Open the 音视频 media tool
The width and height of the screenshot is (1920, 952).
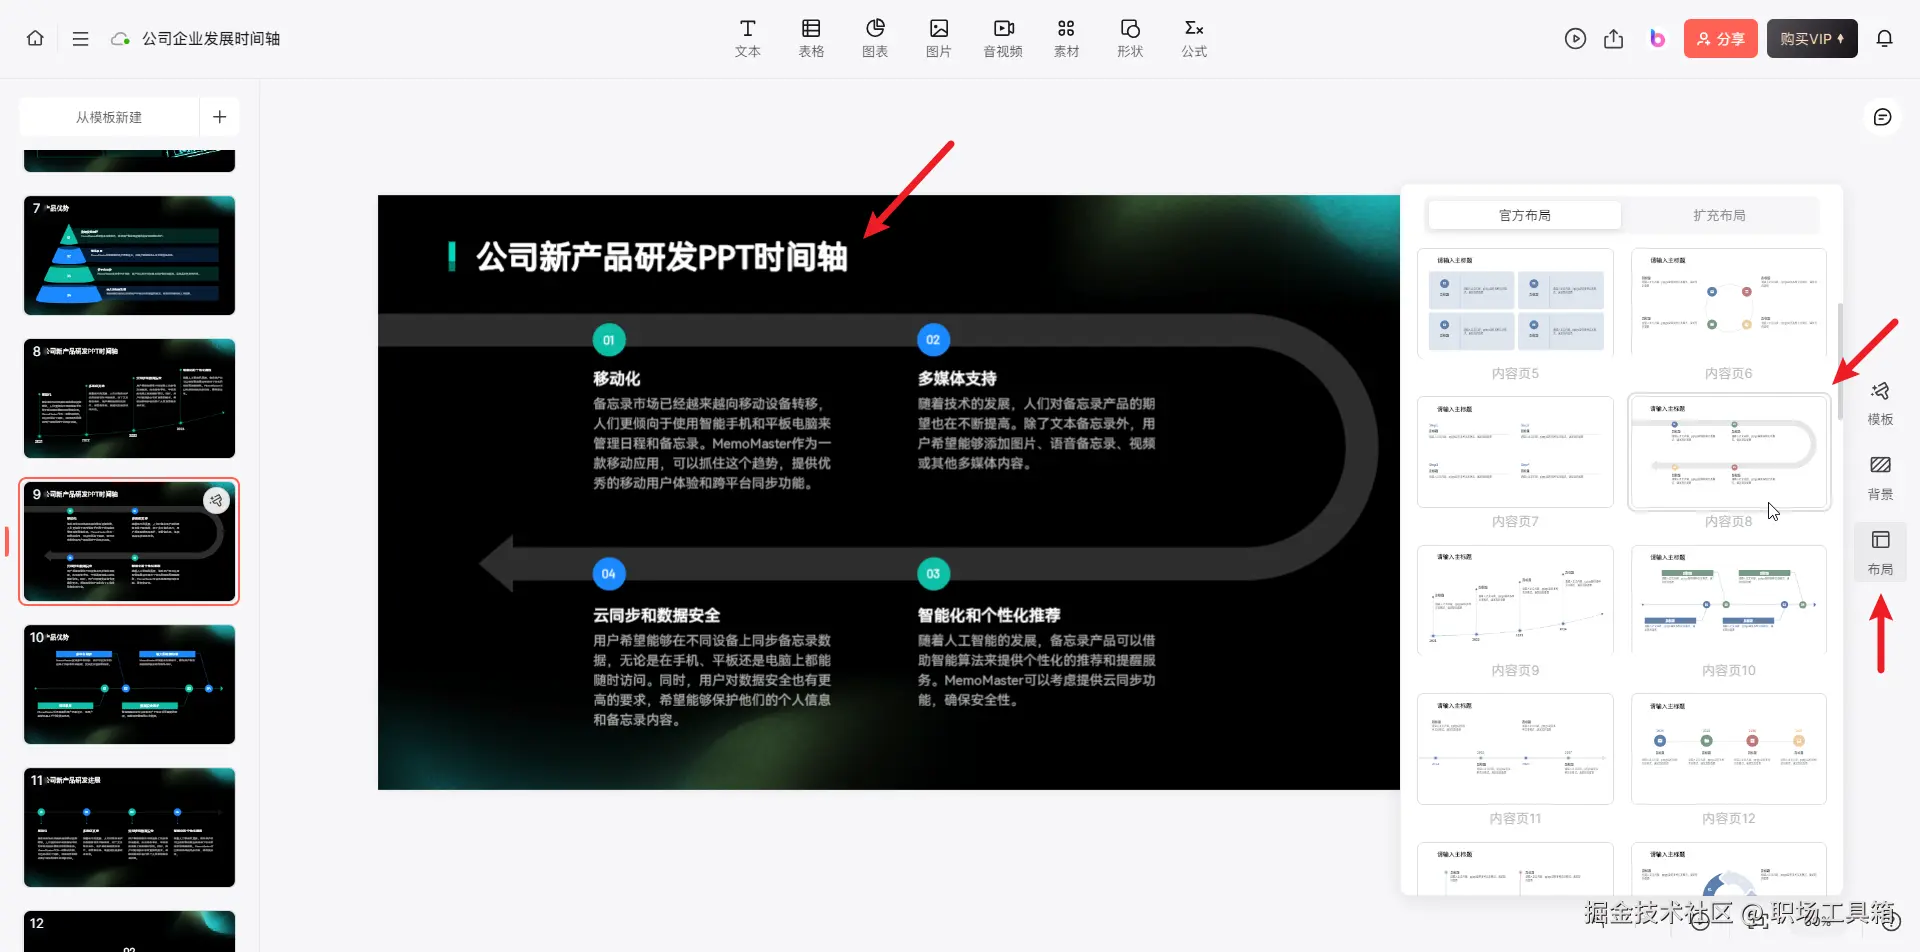tap(1003, 39)
